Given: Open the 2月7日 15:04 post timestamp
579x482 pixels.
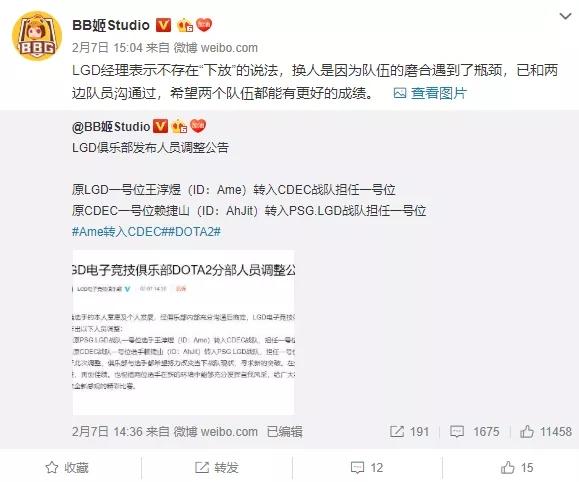Looking at the screenshot, I should [107, 48].
